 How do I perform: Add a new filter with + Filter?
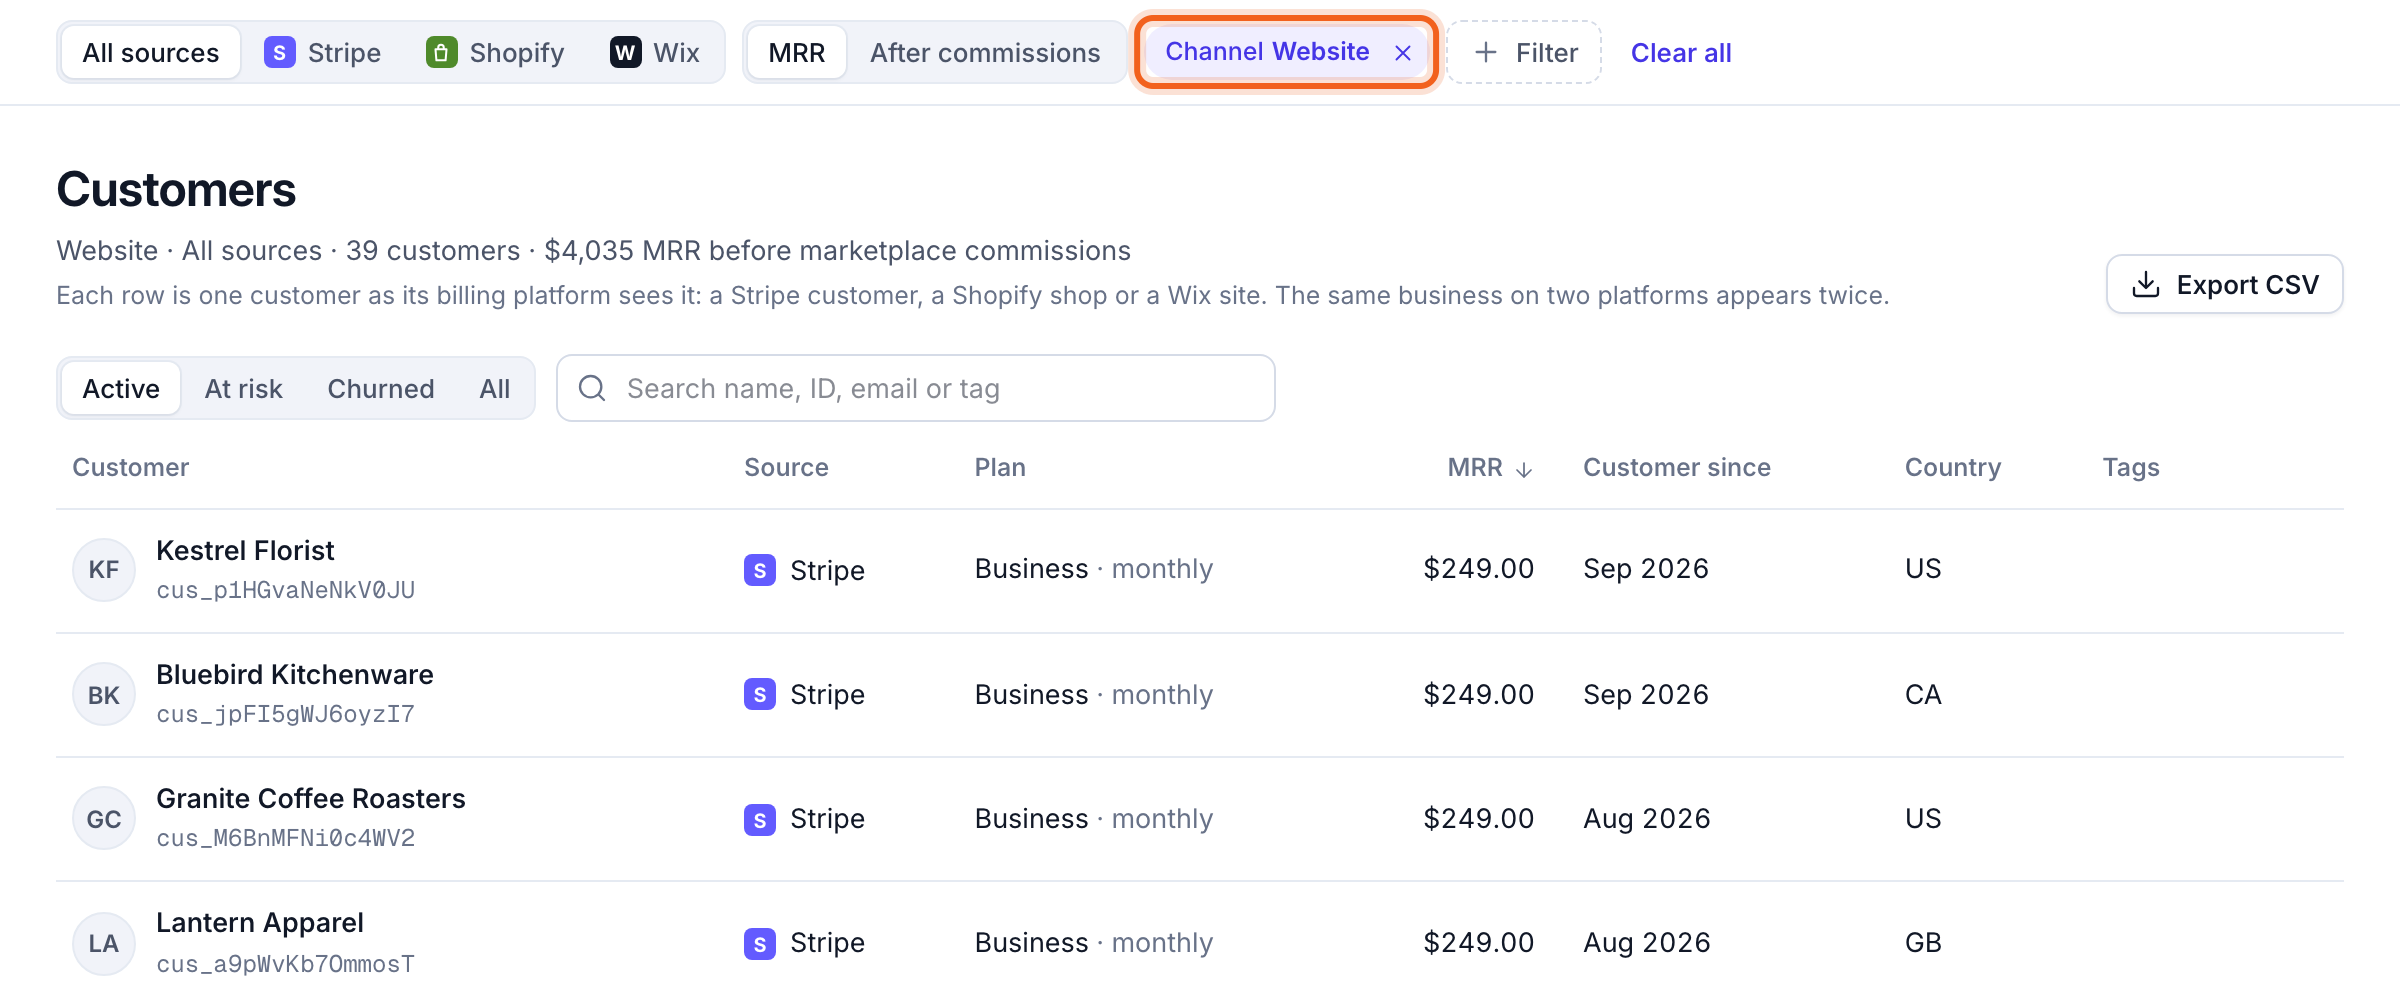1525,52
